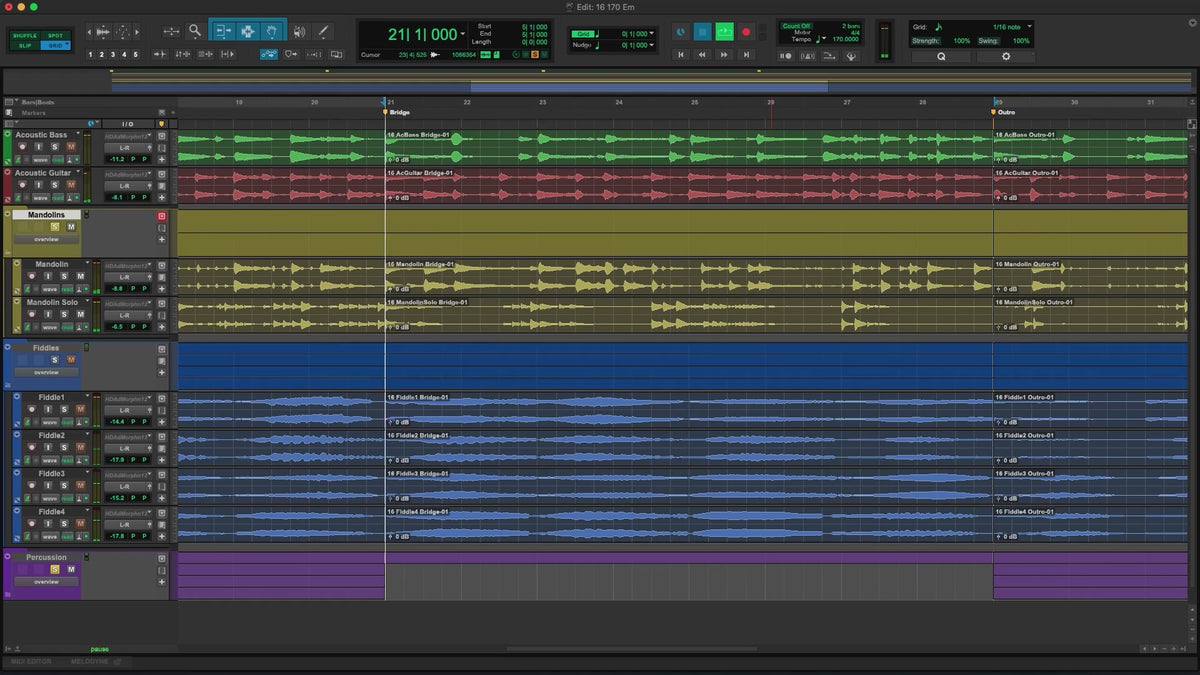Screen dimensions: 1200x675
Task: Enable Spot edit mode
Action: click(56, 35)
